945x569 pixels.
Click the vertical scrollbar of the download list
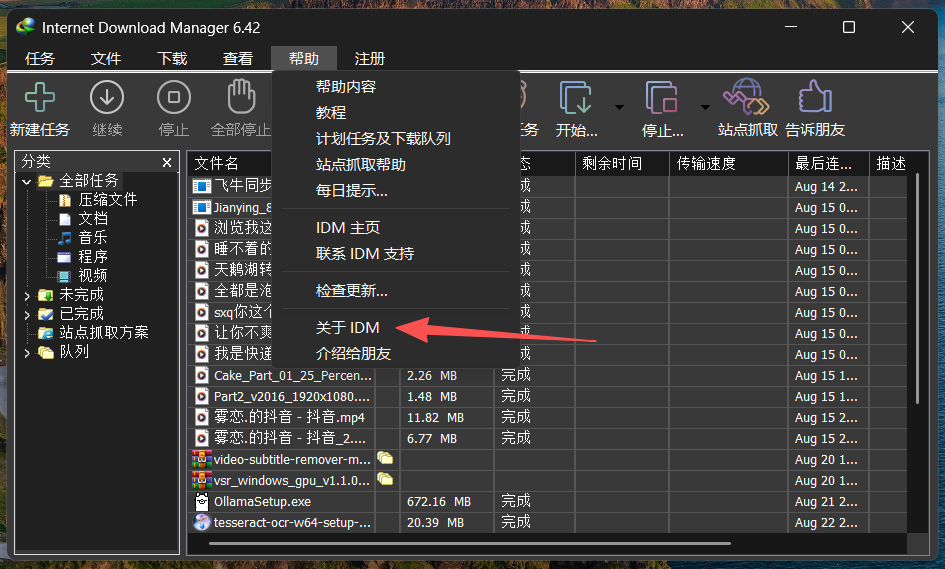click(x=917, y=289)
